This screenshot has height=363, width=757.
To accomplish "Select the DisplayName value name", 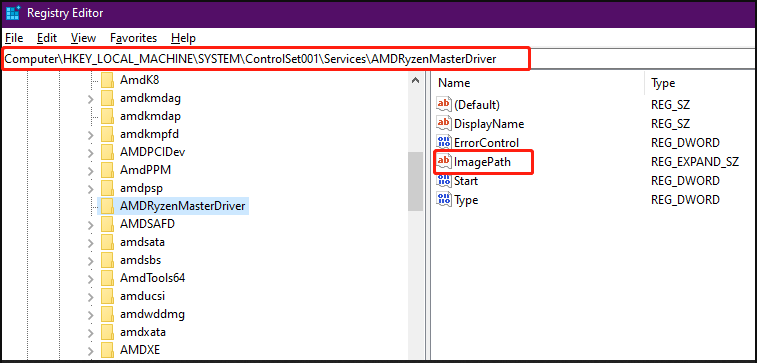I will [x=489, y=124].
